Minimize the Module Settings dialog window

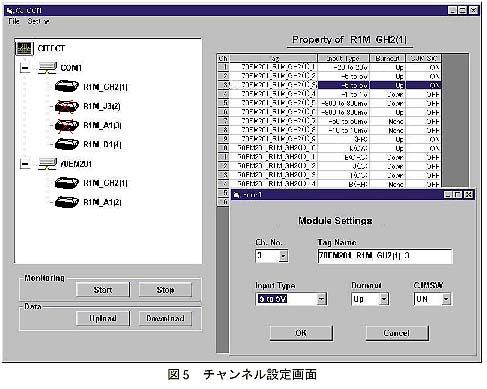[x=449, y=195]
